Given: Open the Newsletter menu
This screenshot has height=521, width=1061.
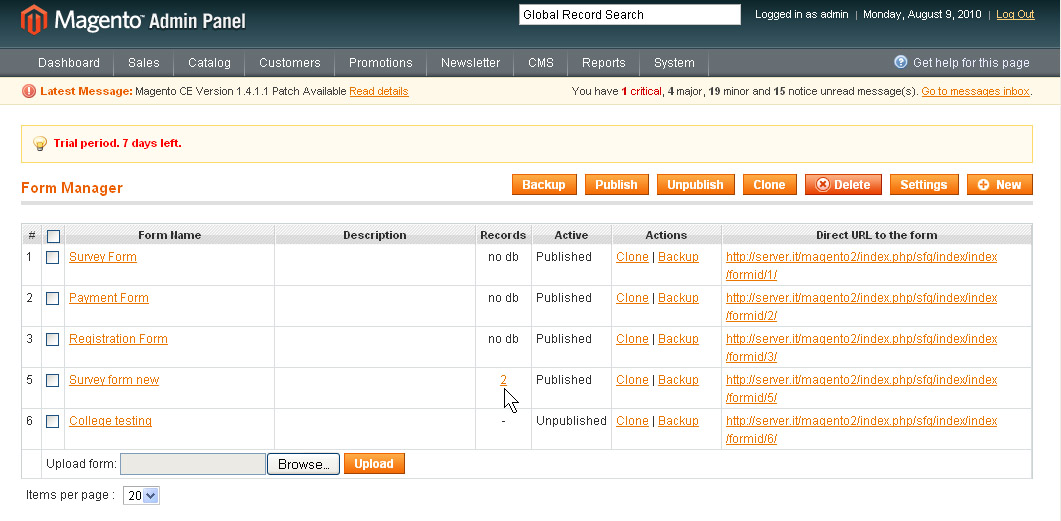Looking at the screenshot, I should (x=470, y=63).
